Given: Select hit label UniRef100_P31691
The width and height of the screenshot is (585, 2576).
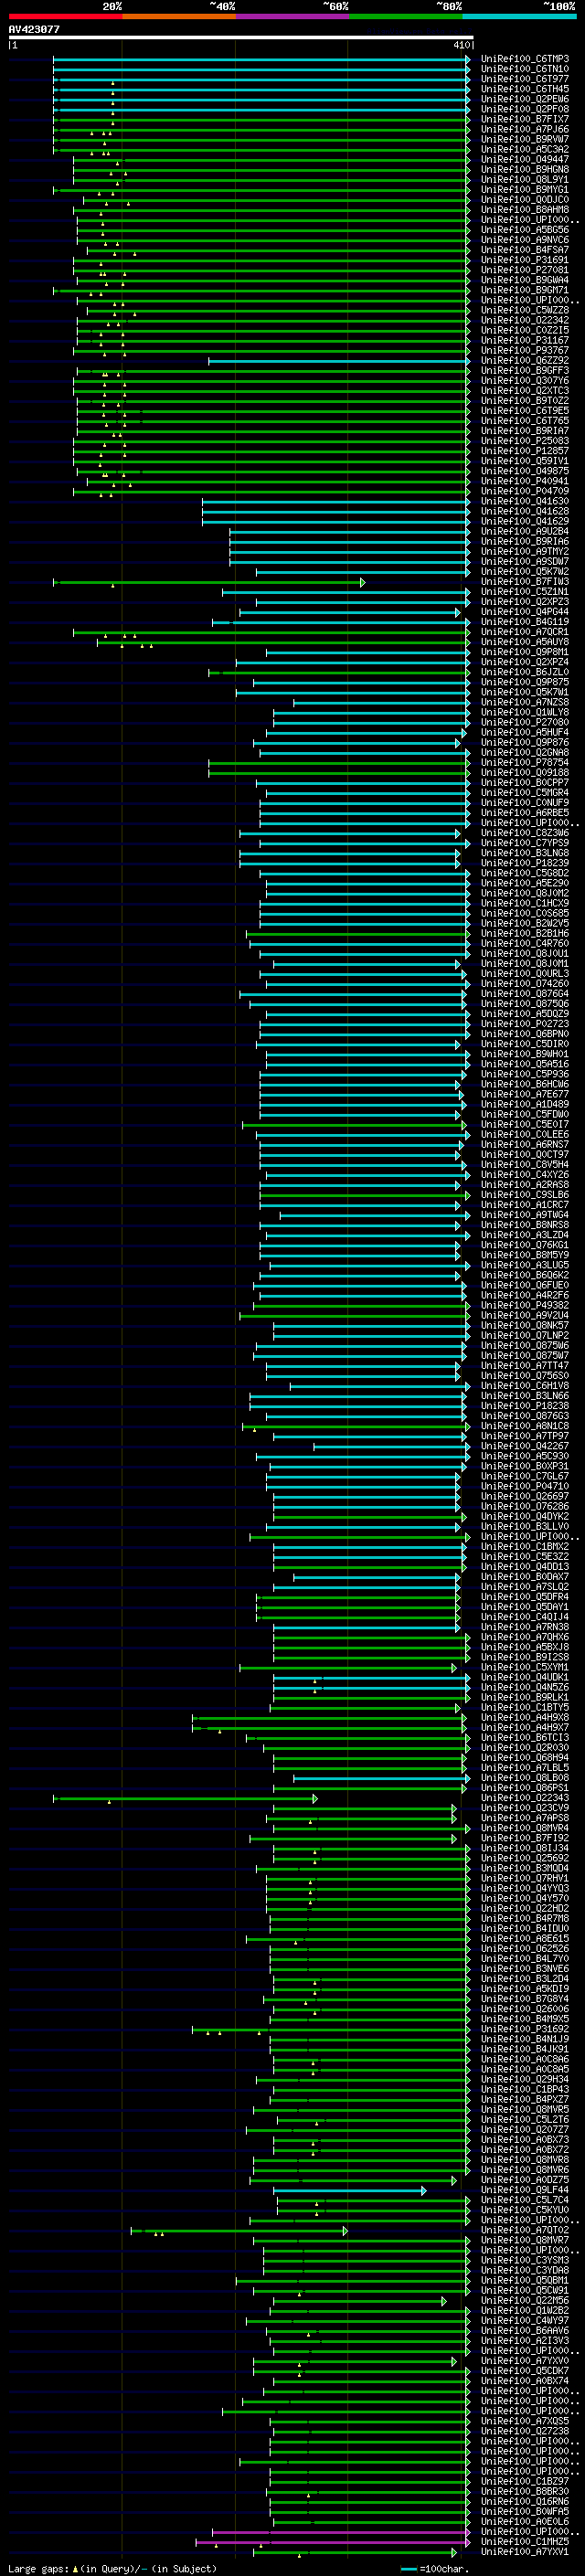Looking at the screenshot, I should [524, 260].
